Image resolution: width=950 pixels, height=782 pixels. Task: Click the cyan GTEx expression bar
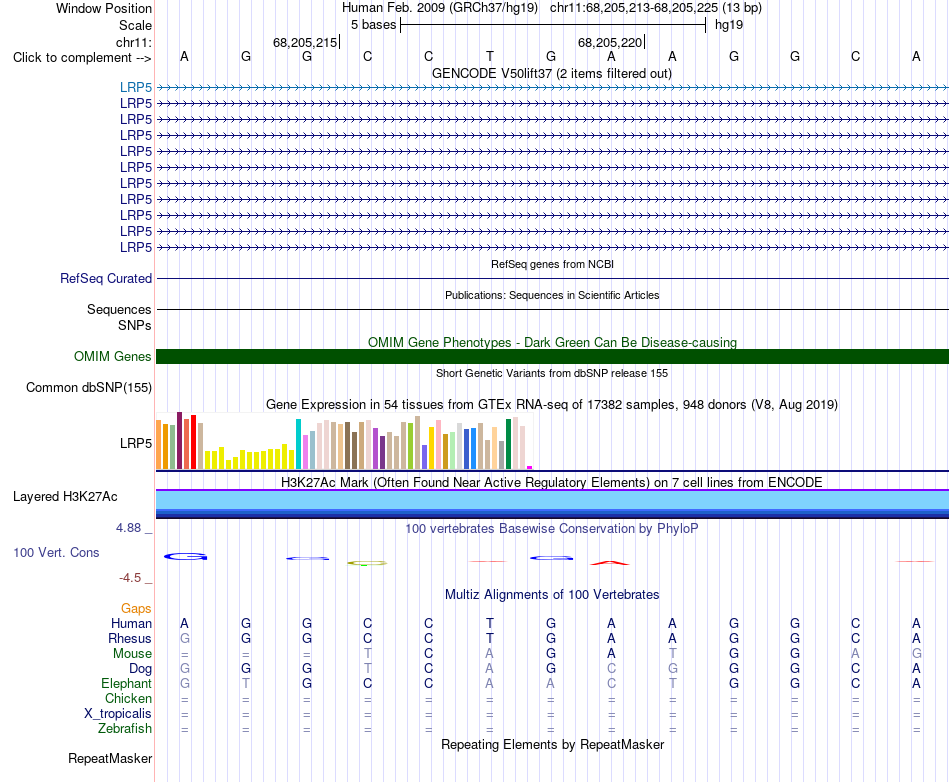(298, 444)
